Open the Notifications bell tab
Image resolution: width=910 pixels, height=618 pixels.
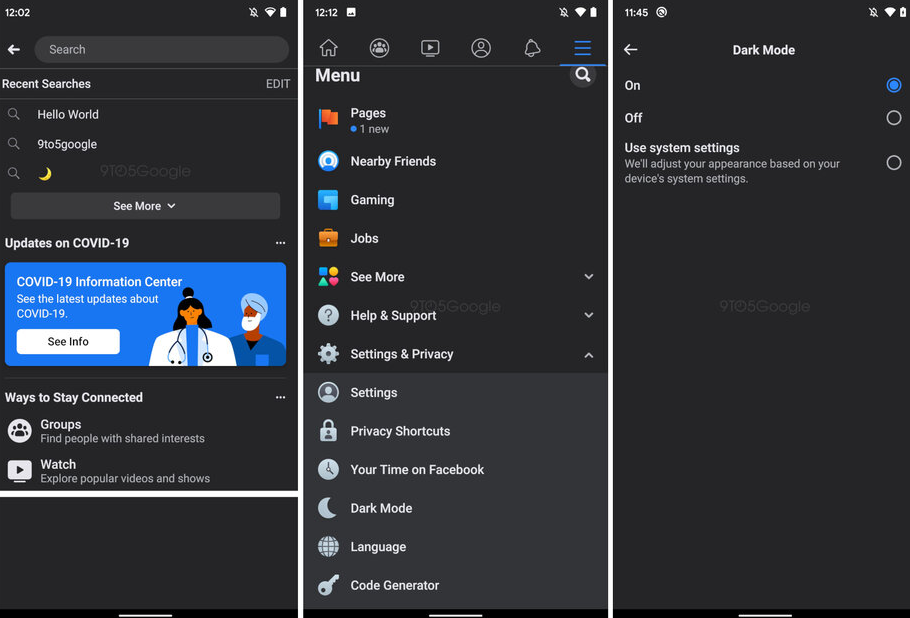coord(532,48)
